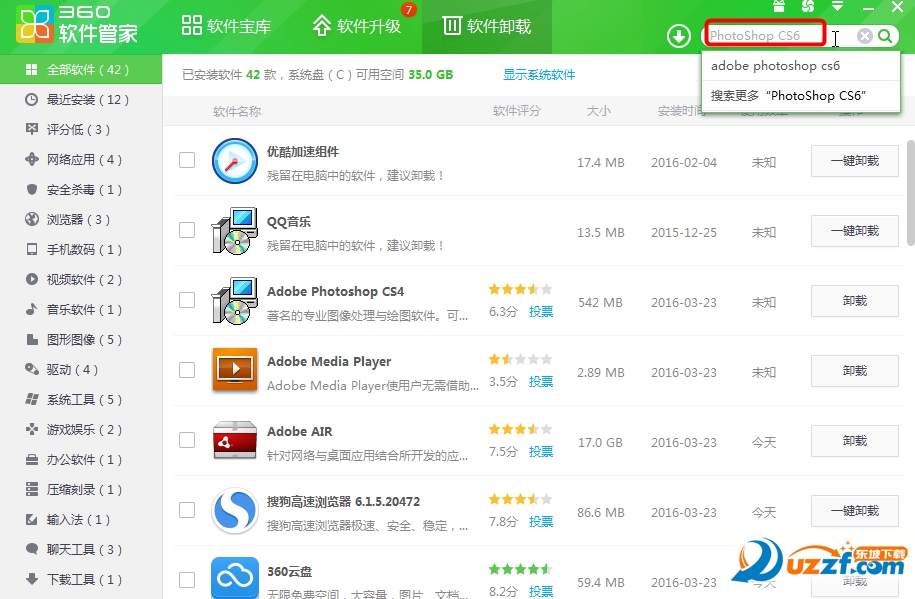The height and width of the screenshot is (599, 915).
Task: Check the box beside Adobe Photoshop CS4
Action: (187, 300)
